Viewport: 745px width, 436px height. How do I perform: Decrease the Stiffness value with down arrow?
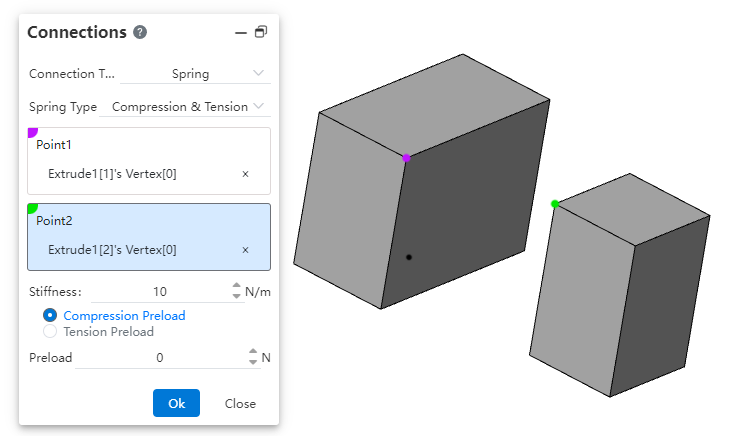pyautogui.click(x=237, y=297)
